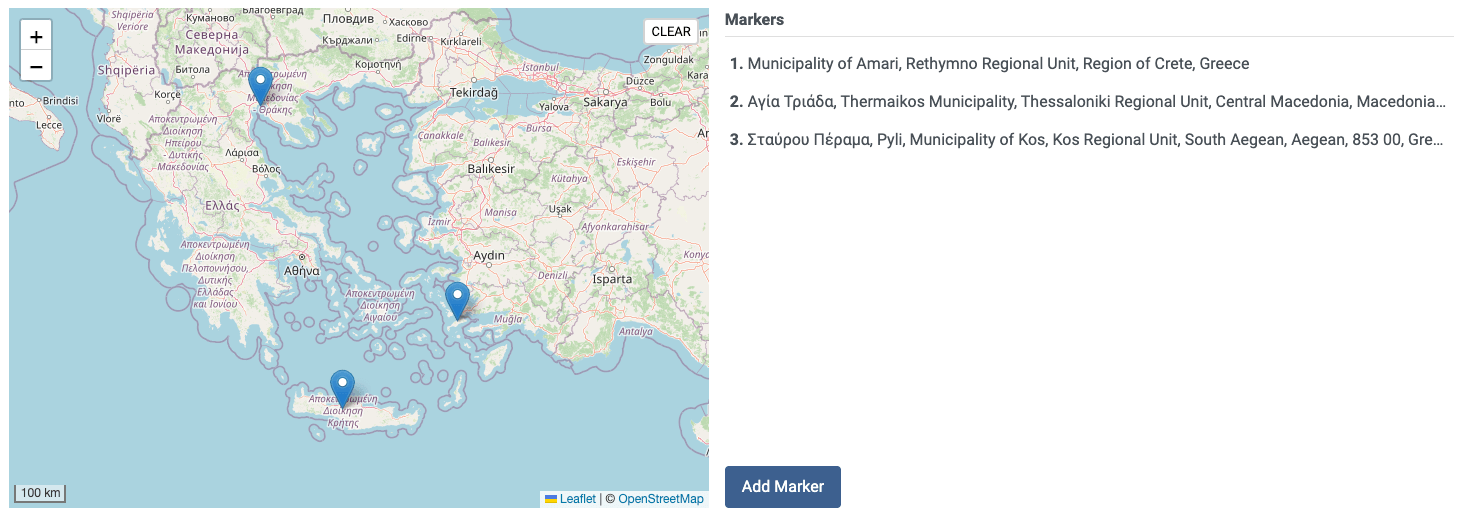Select the Αγία Τριάδα, Thermaikos Municipality entry
The height and width of the screenshot is (517, 1465).
(1089, 102)
